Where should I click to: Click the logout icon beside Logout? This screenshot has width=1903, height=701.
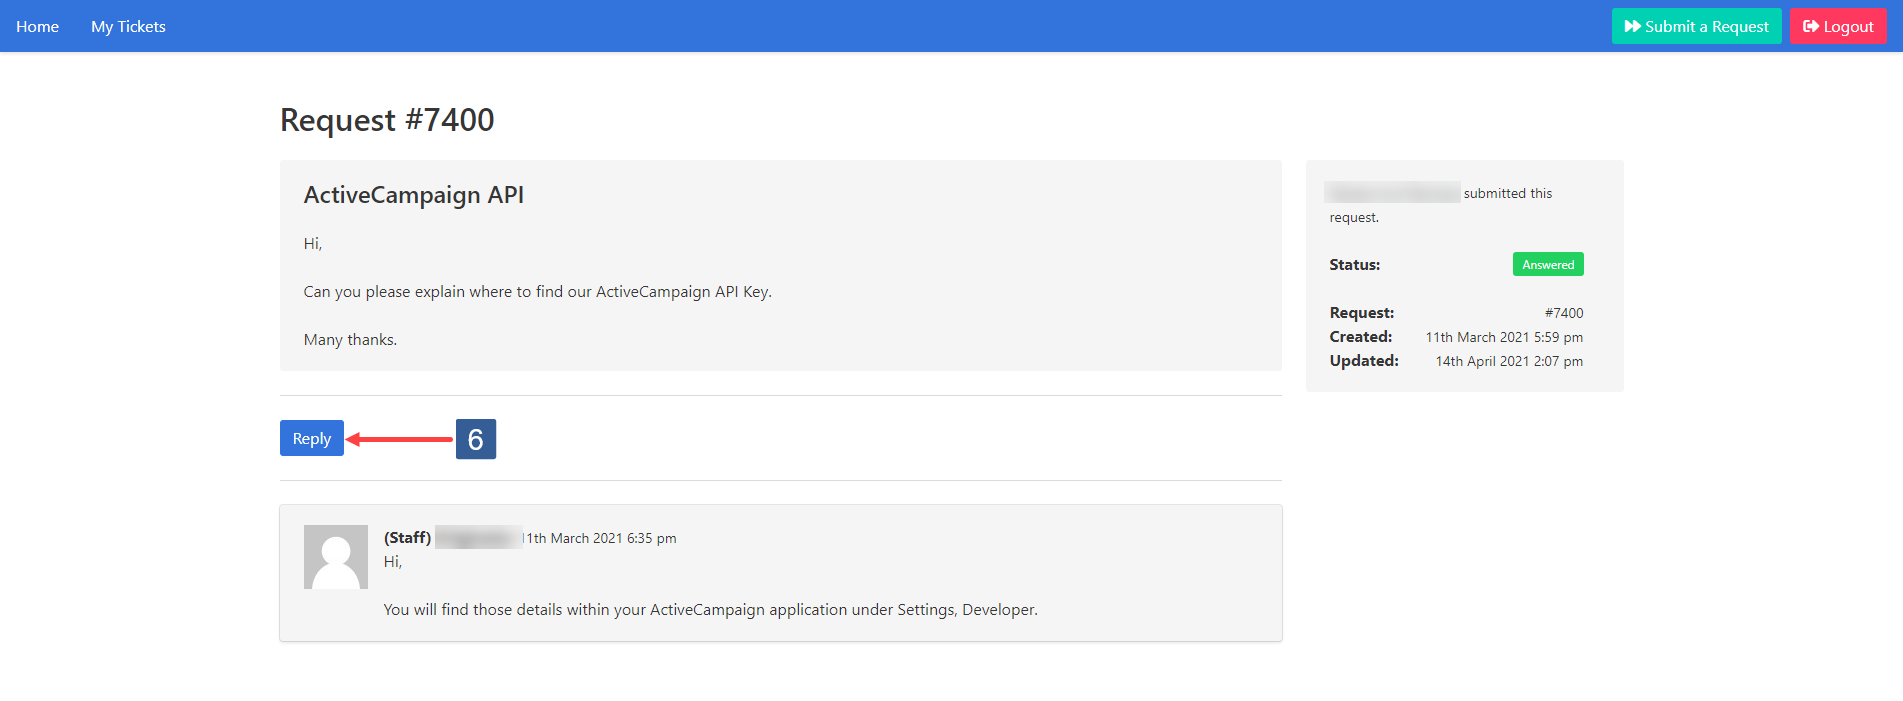coord(1810,26)
